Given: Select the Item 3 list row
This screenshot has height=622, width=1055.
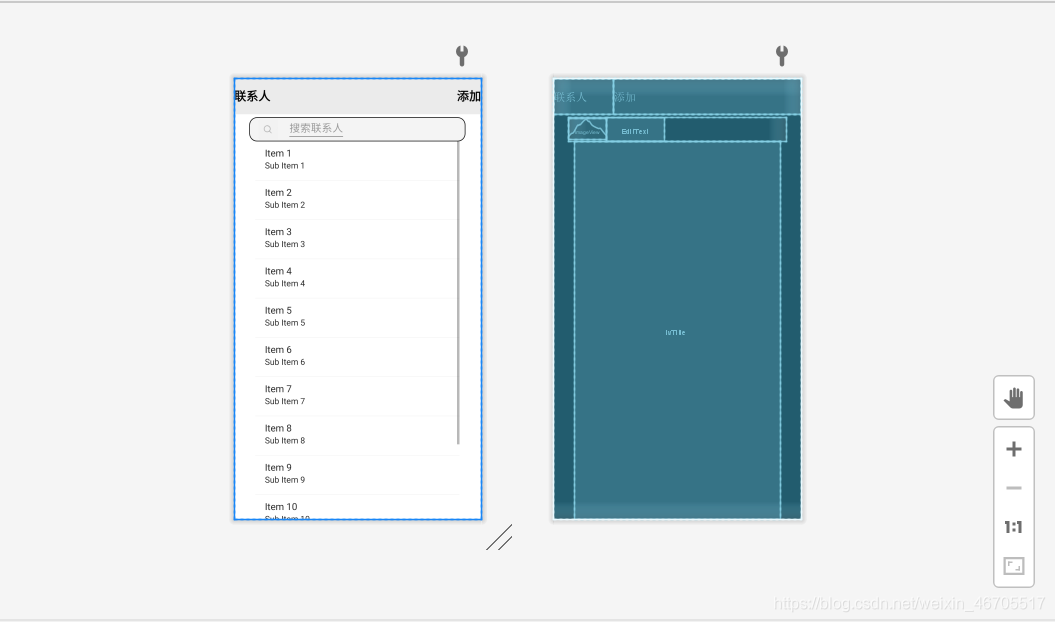Looking at the screenshot, I should pos(357,239).
